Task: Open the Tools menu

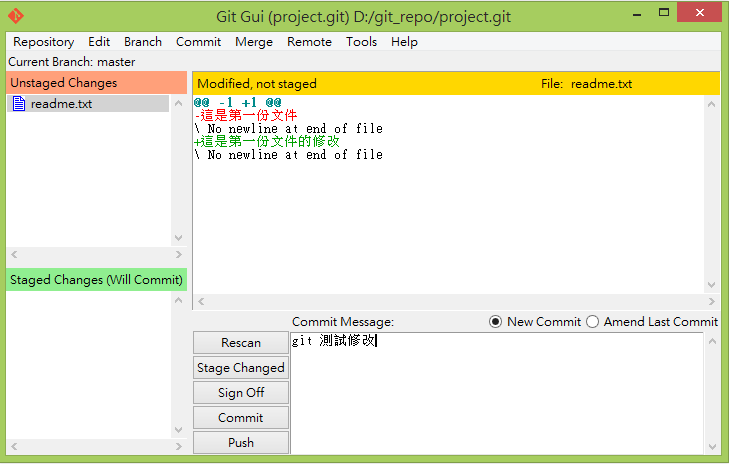Action: click(361, 42)
